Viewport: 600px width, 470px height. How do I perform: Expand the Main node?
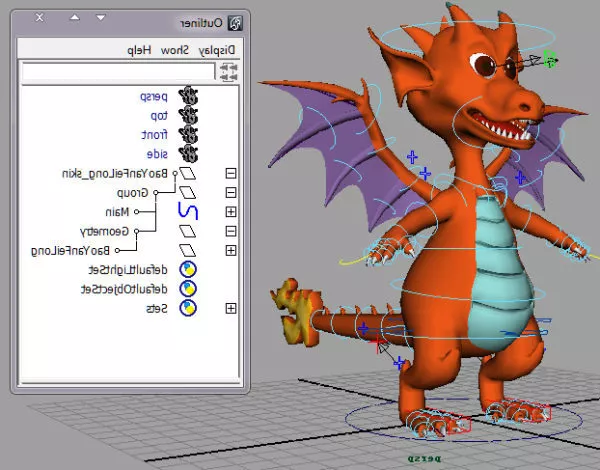click(x=231, y=212)
